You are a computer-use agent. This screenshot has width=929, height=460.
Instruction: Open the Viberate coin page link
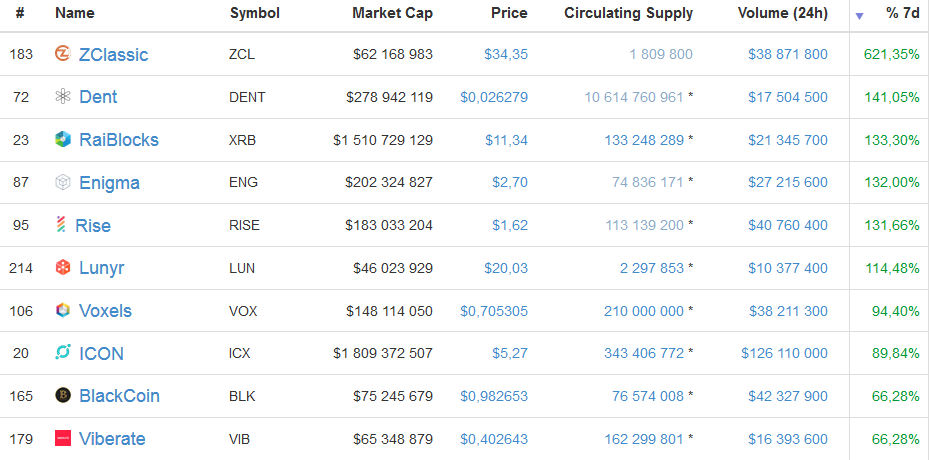pyautogui.click(x=112, y=439)
